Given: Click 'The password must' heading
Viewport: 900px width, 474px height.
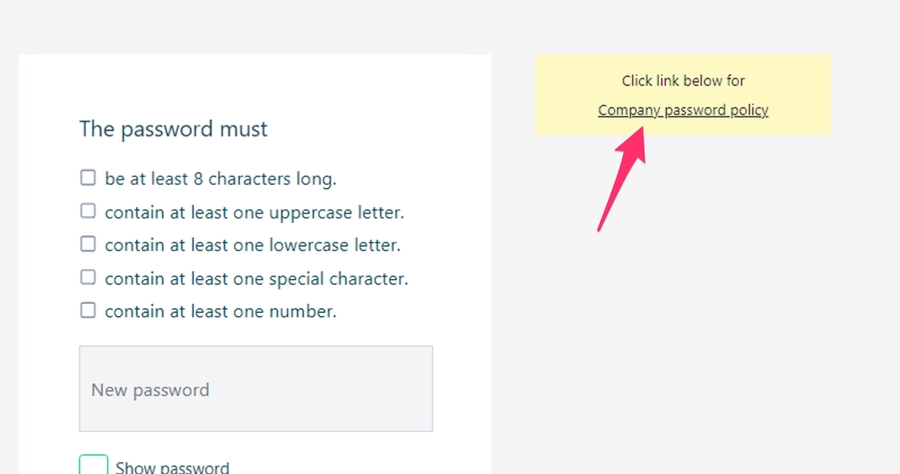Looking at the screenshot, I should (173, 129).
